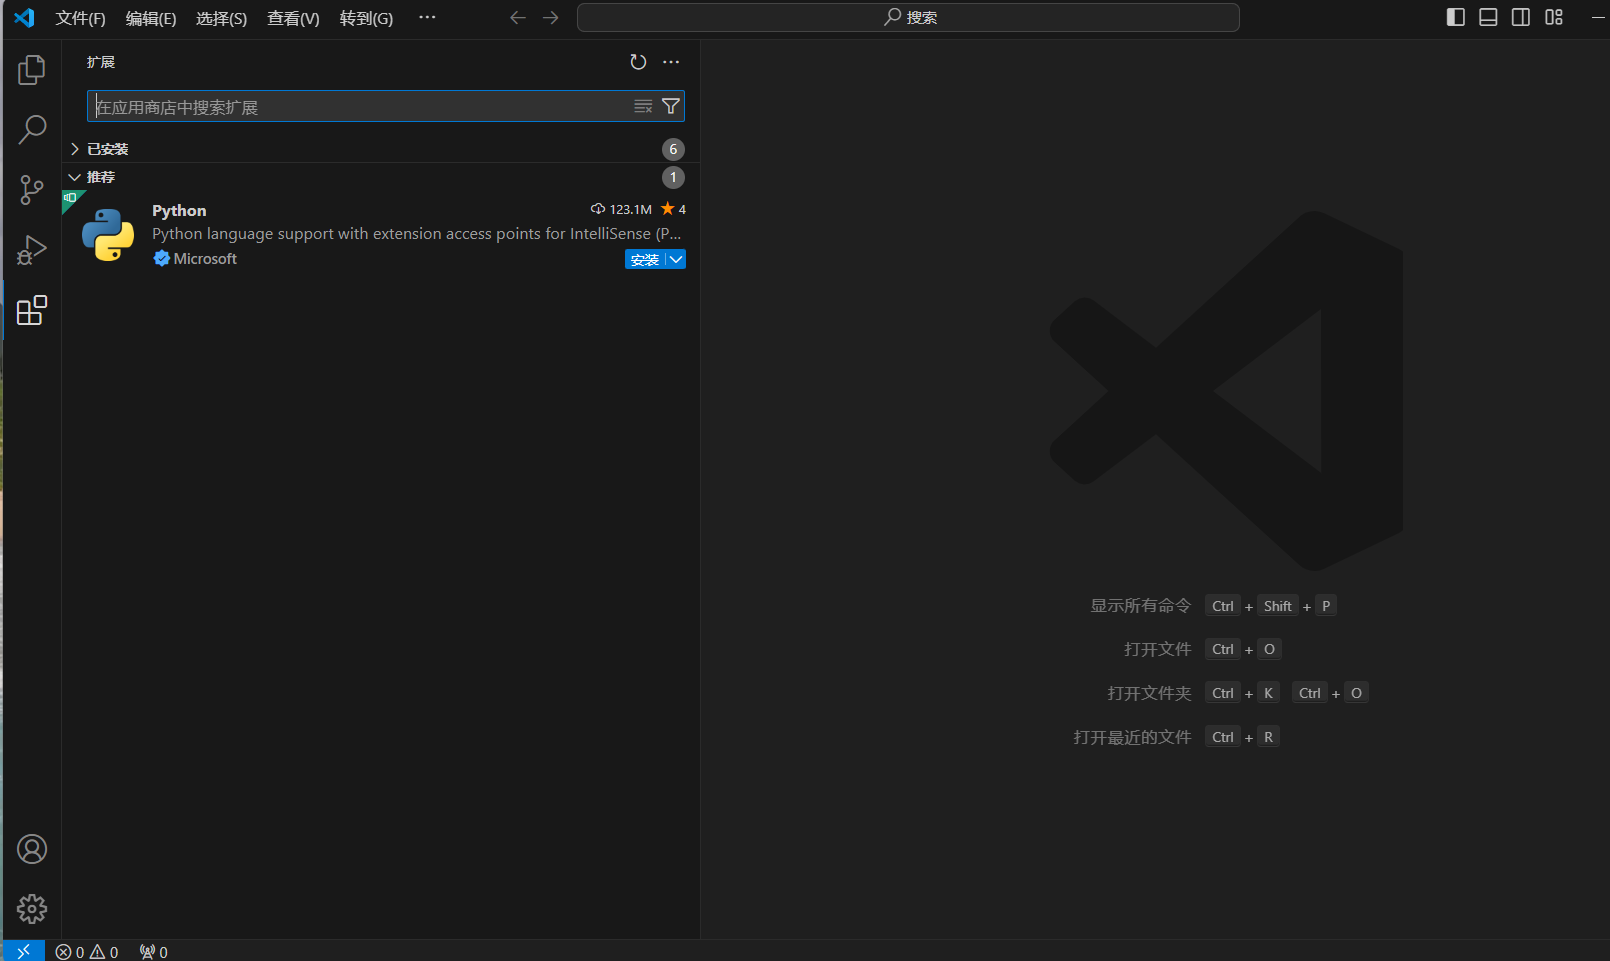Image resolution: width=1610 pixels, height=961 pixels.
Task: Open the Accounts menu icon
Action: point(32,849)
